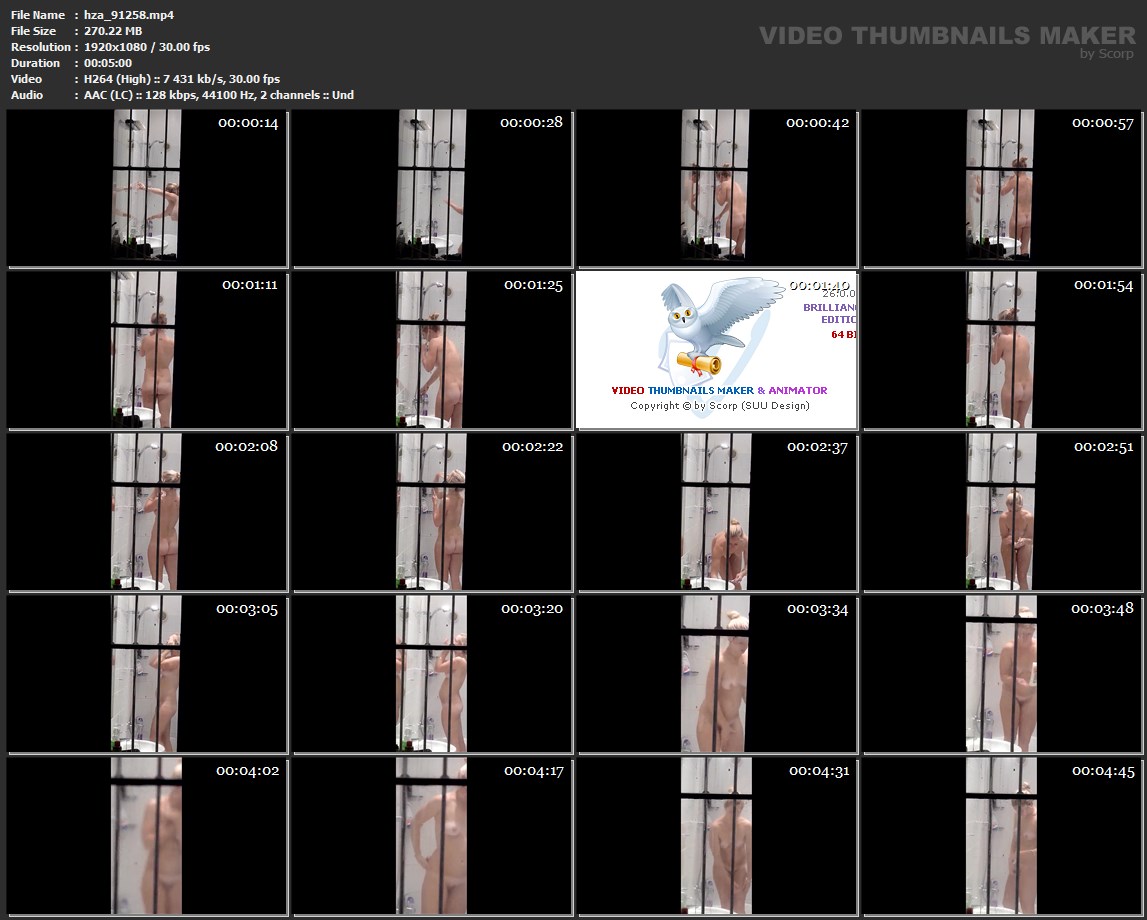Click the video codec line H264 (High)
The width and height of the screenshot is (1147, 920).
[181, 79]
